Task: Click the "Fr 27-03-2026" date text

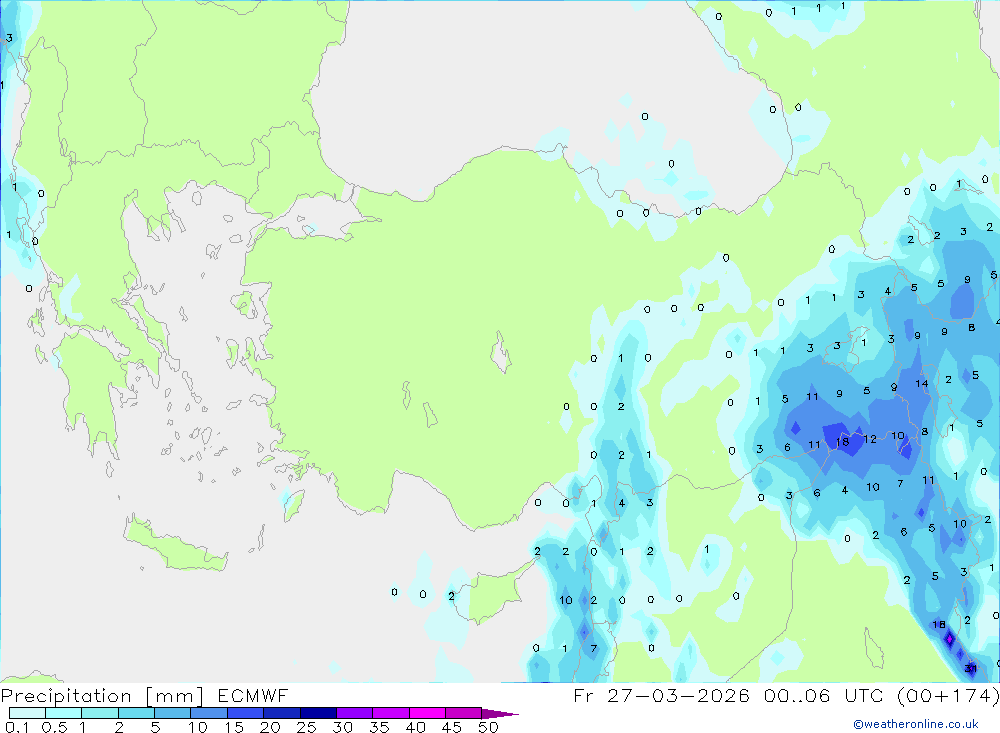Action: click(x=661, y=695)
